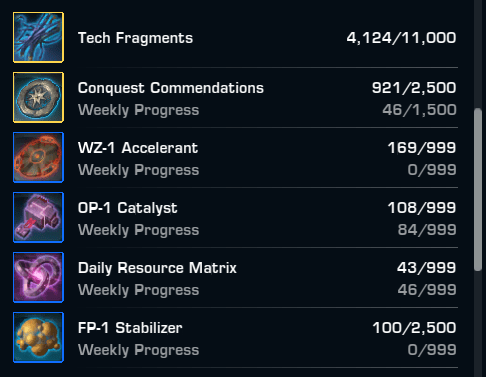
Task: Click the scrollbar track below the thumb
Action: (478, 323)
